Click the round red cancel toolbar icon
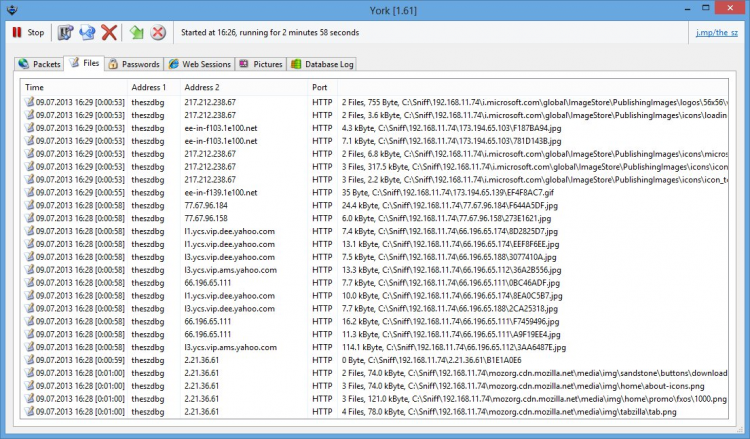750x439 pixels. (x=158, y=33)
